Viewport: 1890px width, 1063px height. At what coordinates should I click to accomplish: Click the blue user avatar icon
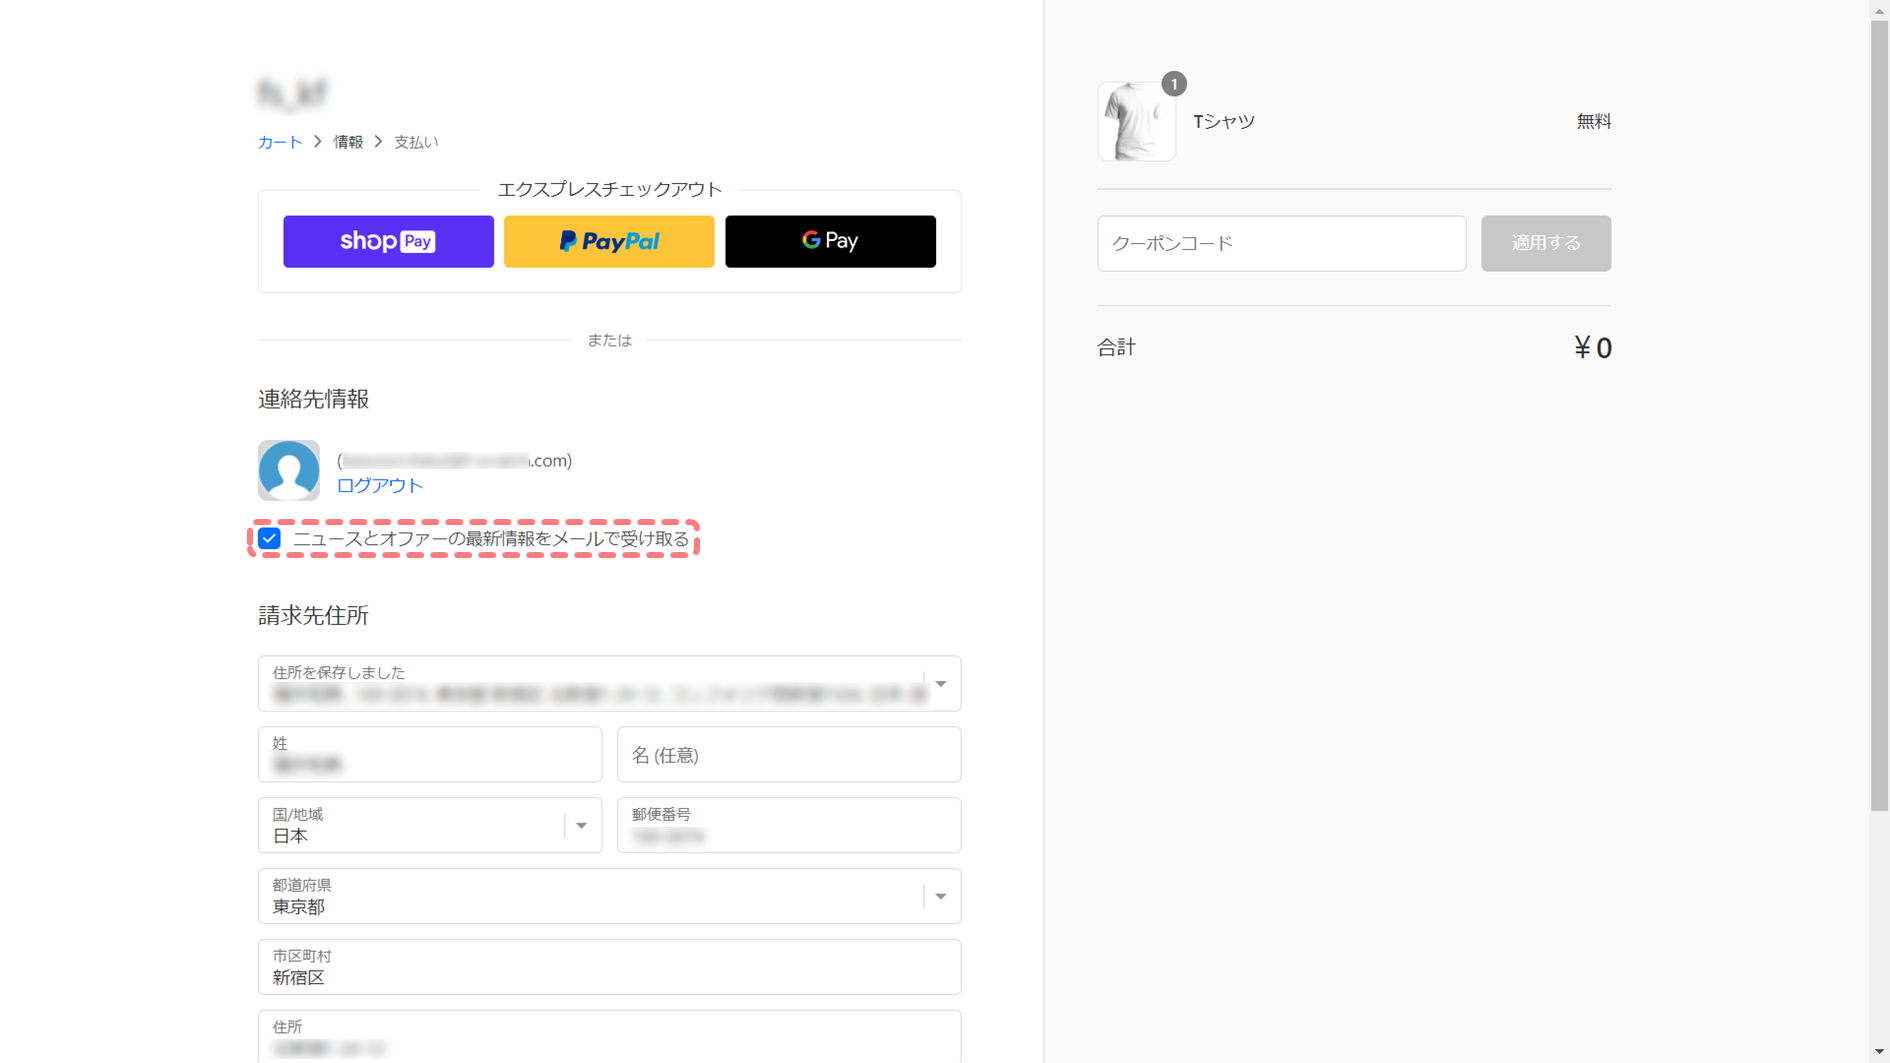[289, 470]
